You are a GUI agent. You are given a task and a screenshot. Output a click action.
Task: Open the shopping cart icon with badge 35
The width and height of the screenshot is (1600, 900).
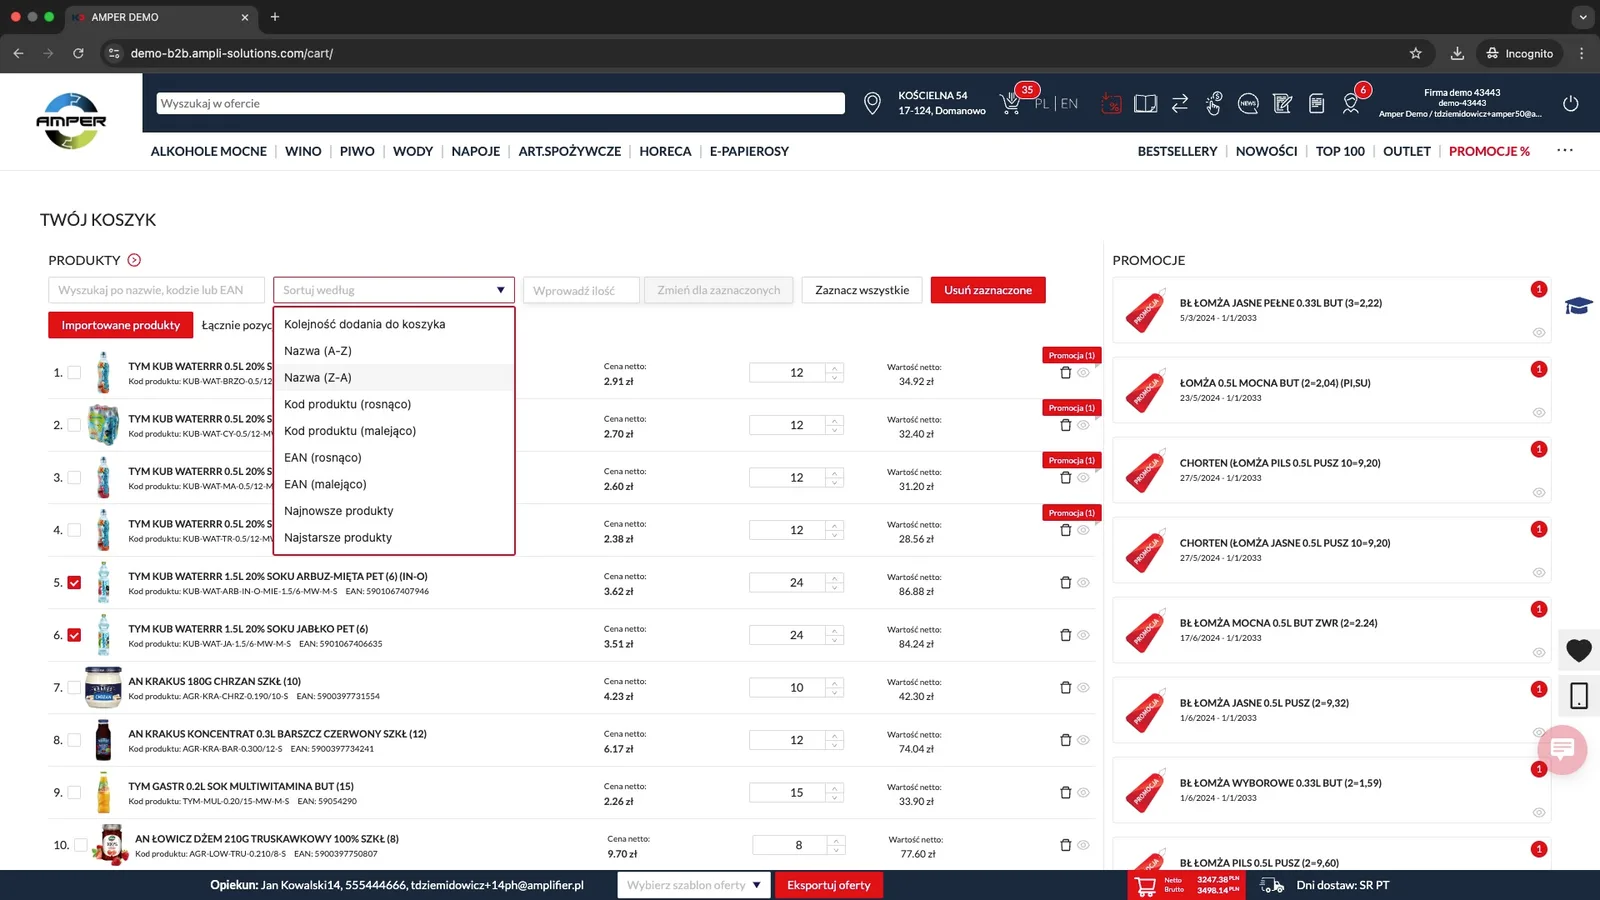coord(1011,103)
